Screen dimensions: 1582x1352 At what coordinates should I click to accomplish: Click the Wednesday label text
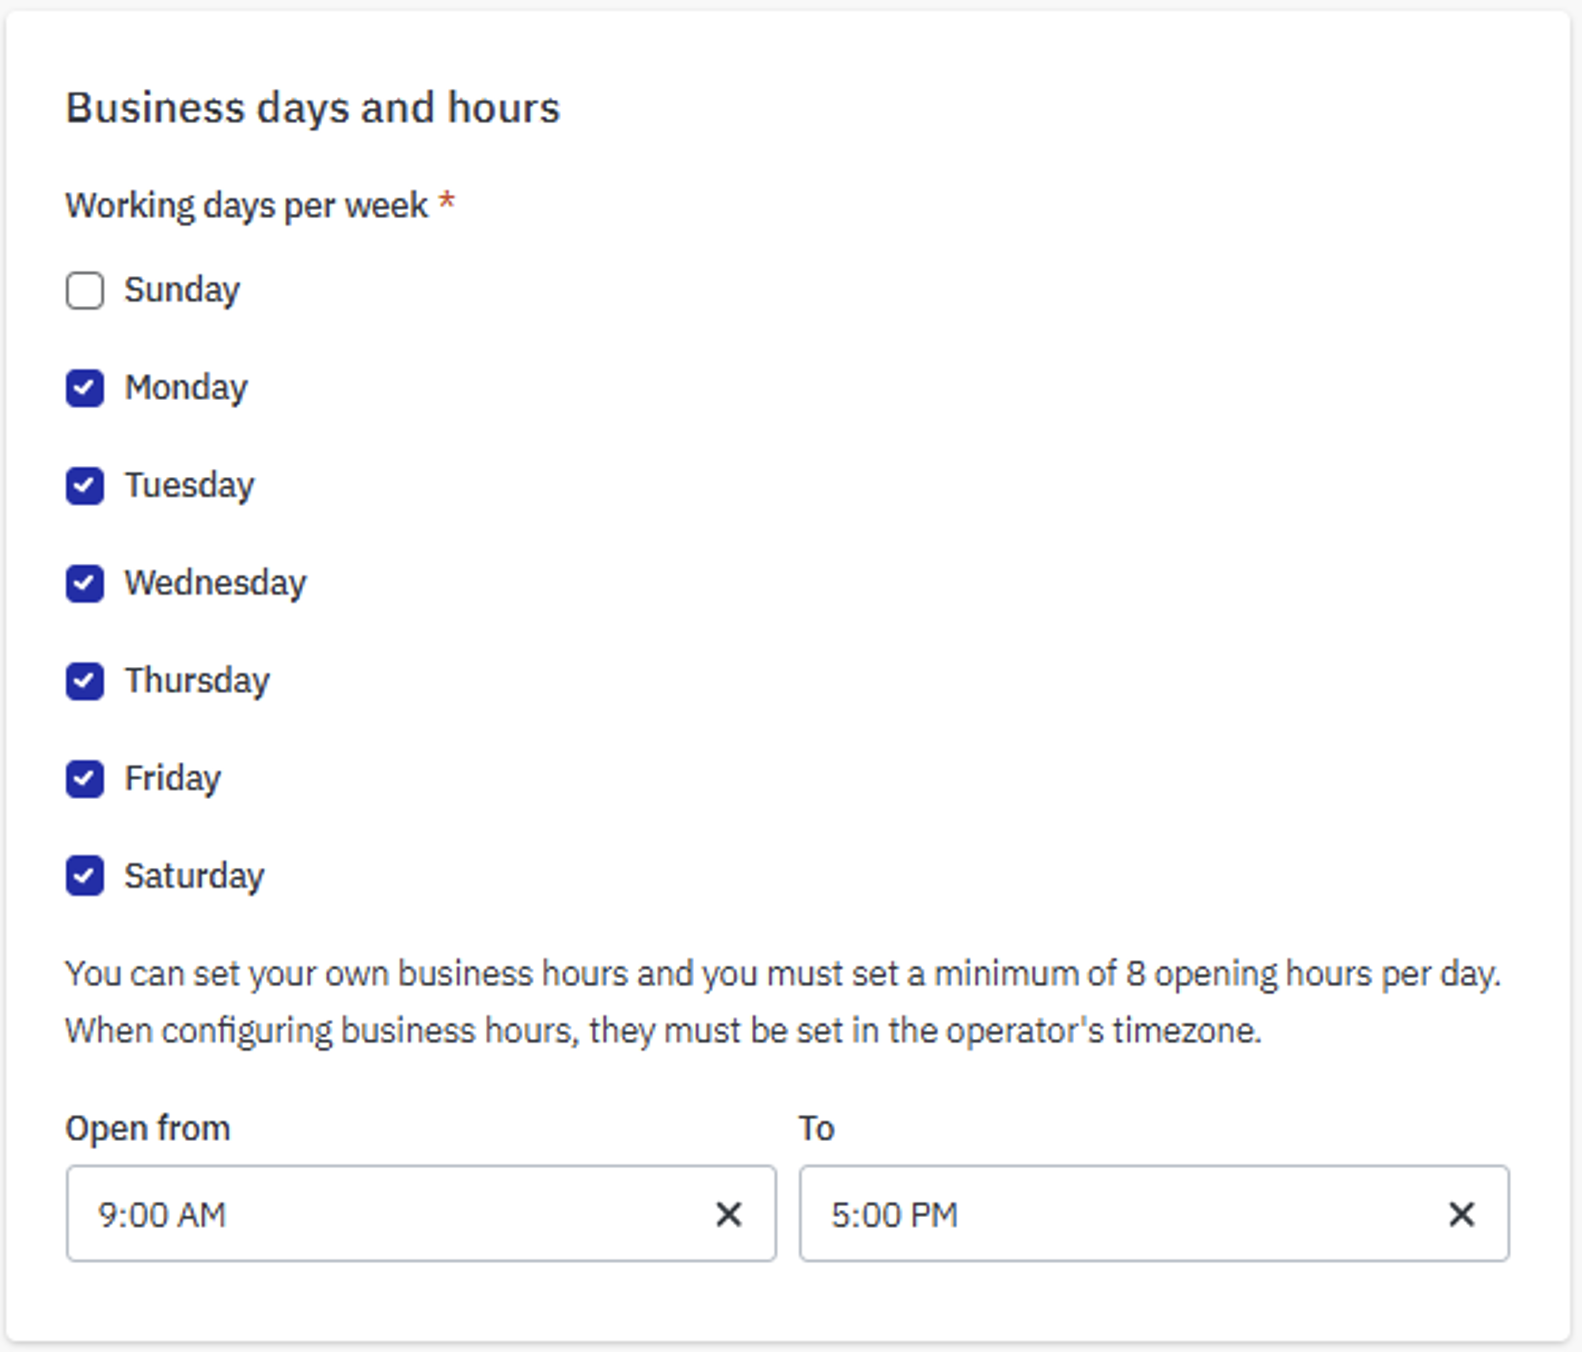[215, 583]
